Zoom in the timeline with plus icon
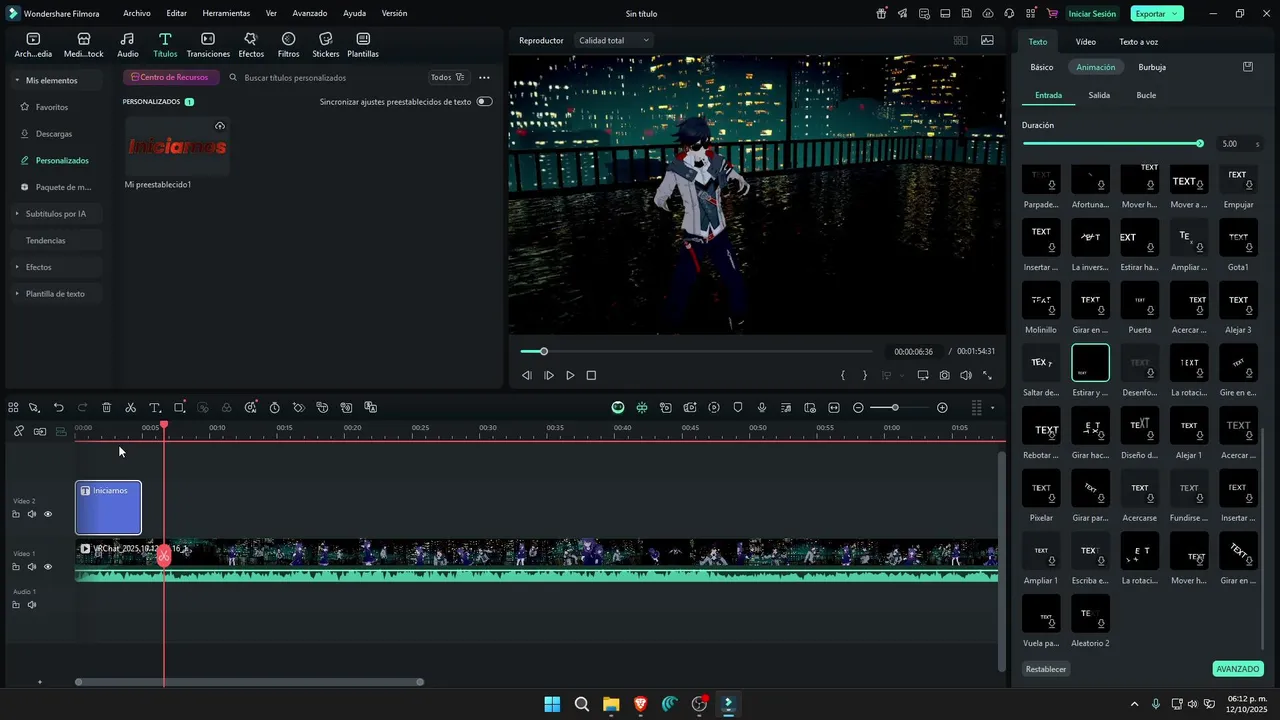 [x=942, y=408]
